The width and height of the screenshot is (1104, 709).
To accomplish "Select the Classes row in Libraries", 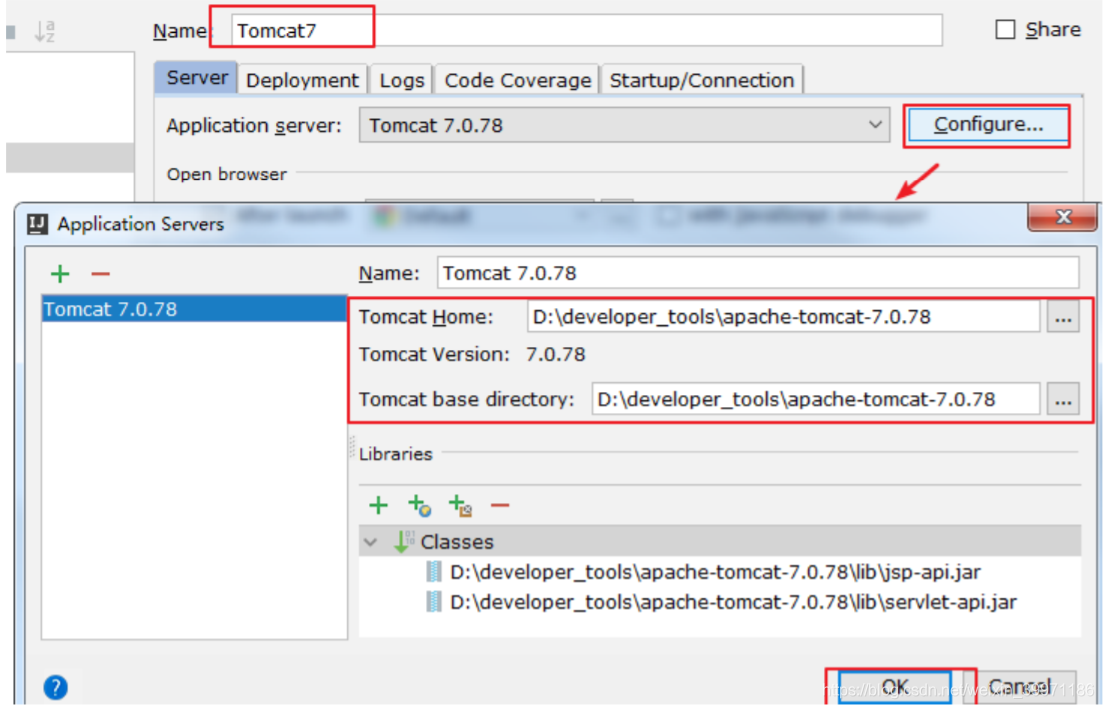I will coord(720,541).
